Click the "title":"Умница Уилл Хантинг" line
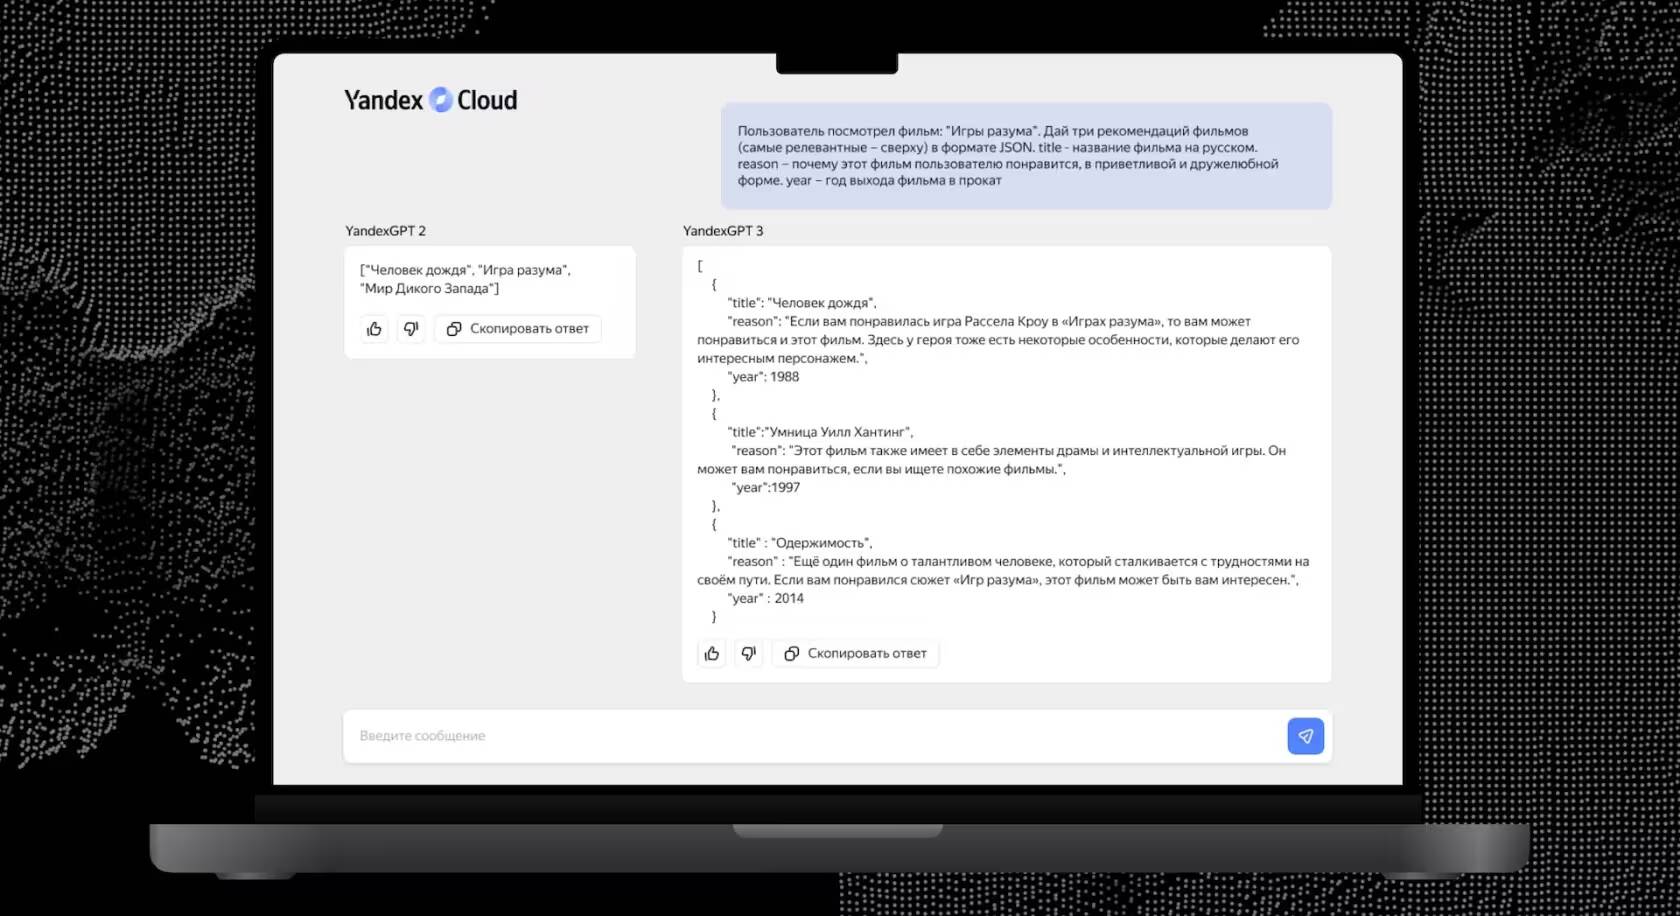1680x916 pixels. point(821,432)
